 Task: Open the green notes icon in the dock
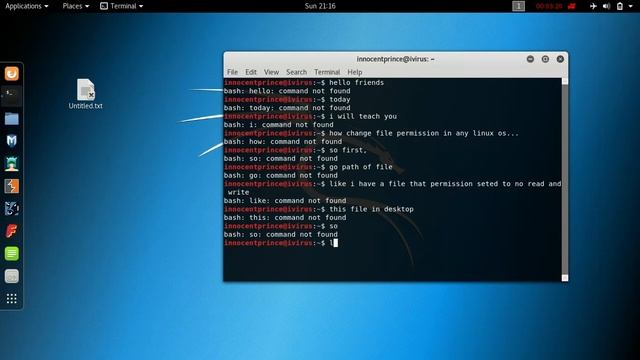coord(11,253)
